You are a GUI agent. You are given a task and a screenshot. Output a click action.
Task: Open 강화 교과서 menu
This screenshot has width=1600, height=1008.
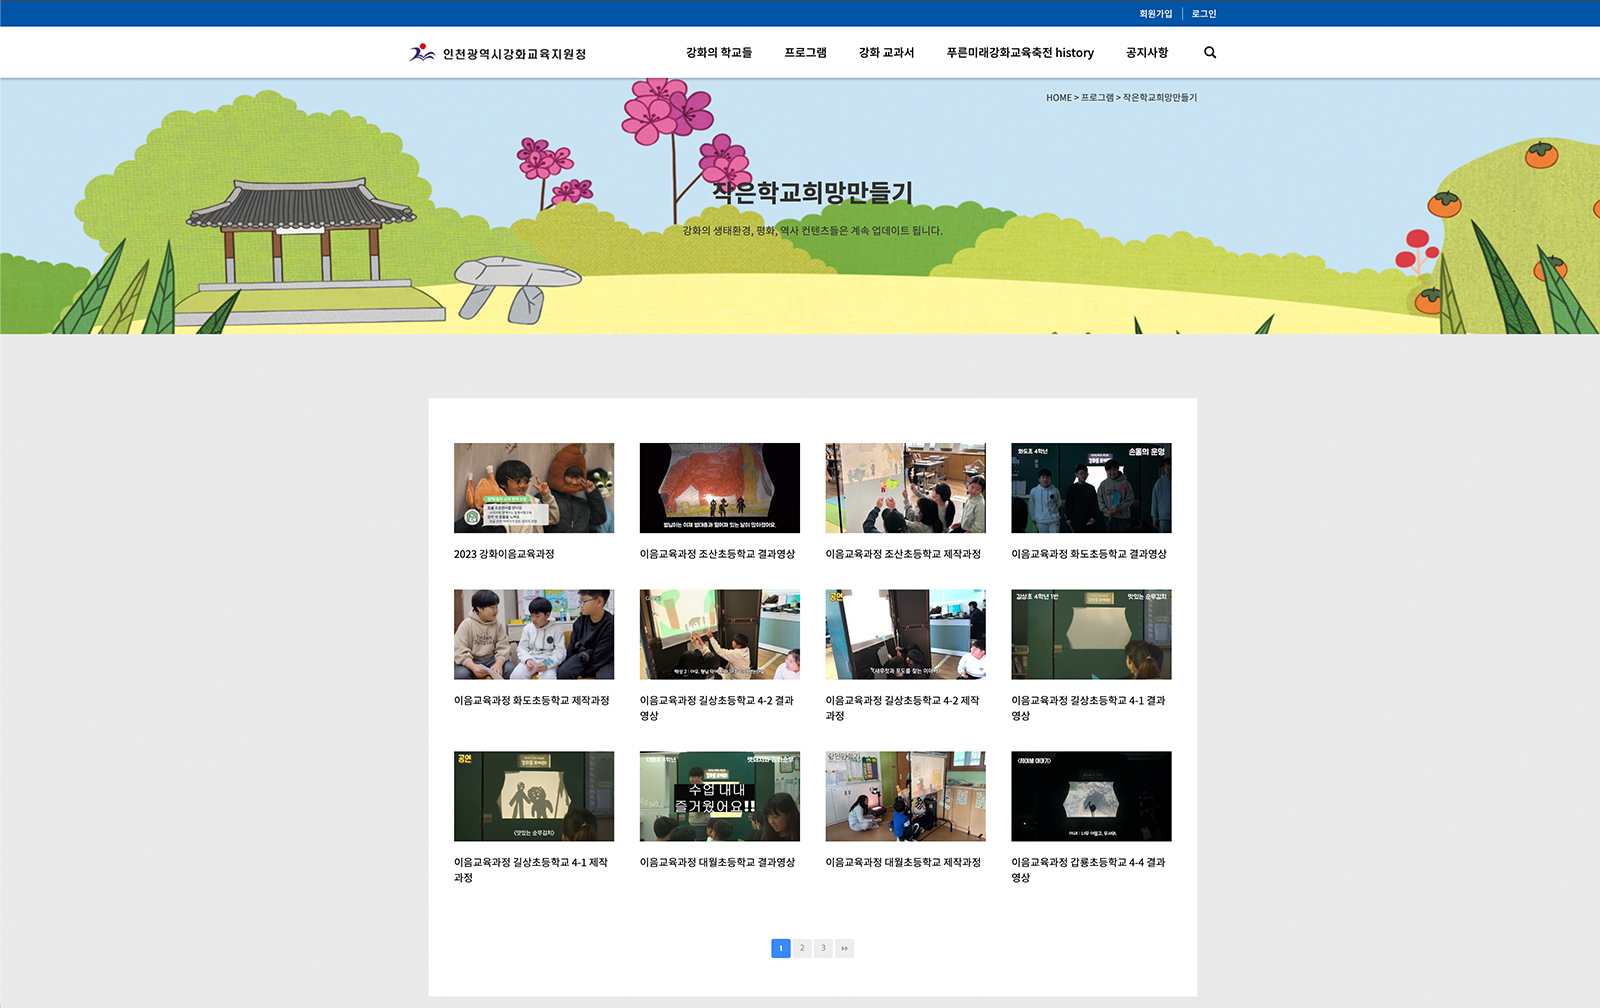[x=886, y=53]
